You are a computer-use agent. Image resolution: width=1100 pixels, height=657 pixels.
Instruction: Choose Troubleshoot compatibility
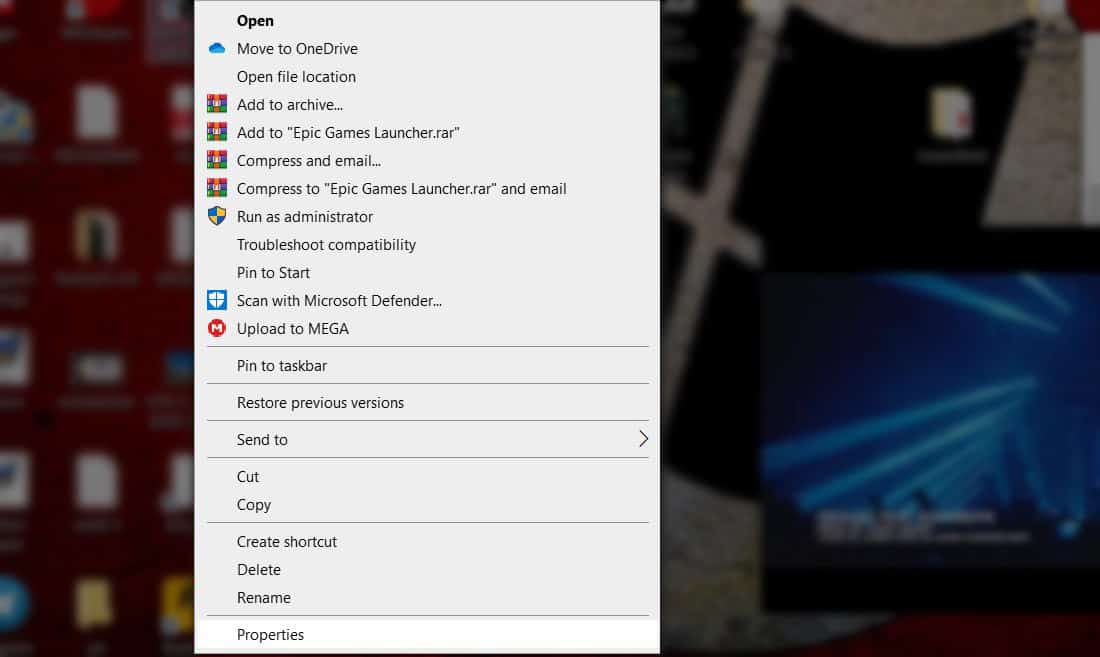click(x=427, y=245)
